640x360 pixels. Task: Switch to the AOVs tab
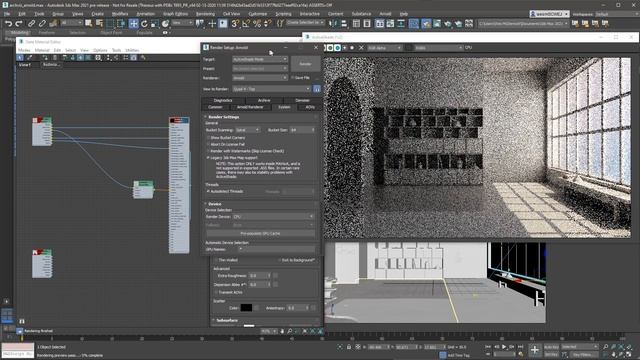coord(310,107)
